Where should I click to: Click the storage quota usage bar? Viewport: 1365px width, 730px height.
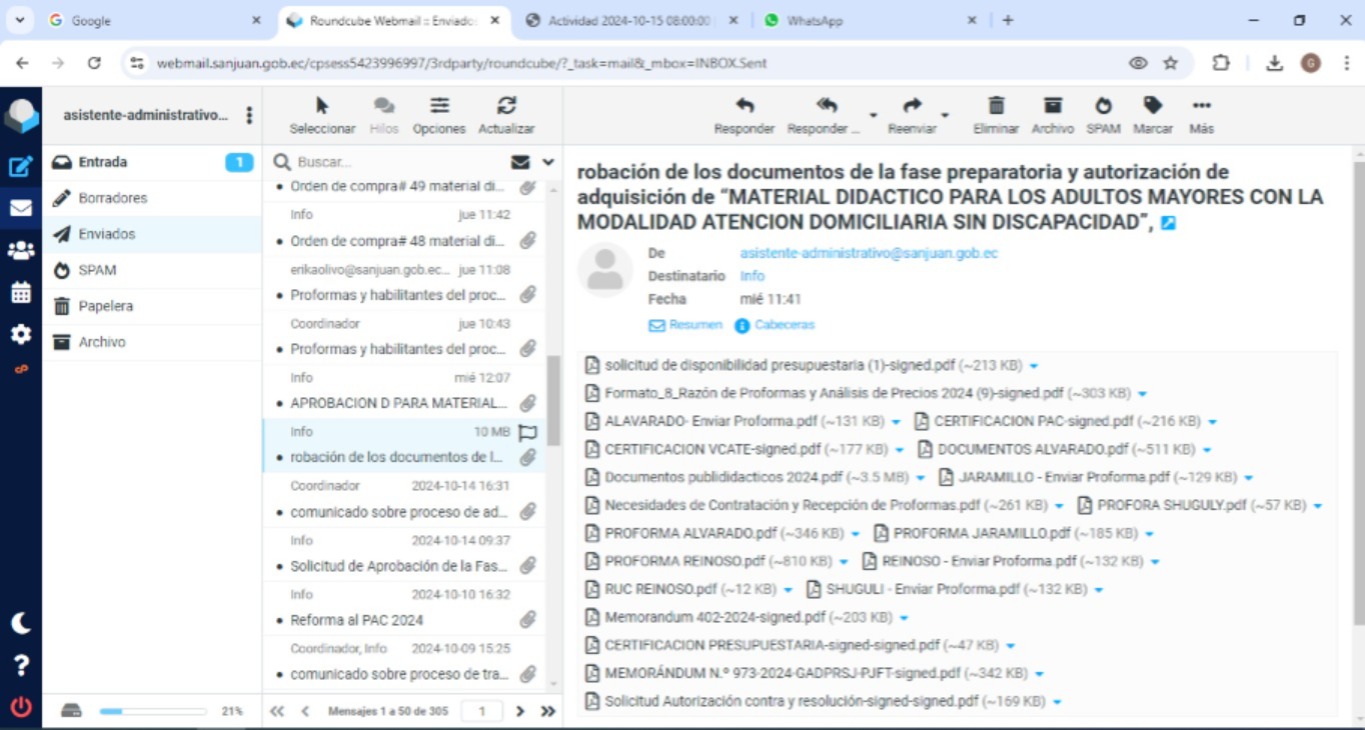(152, 711)
